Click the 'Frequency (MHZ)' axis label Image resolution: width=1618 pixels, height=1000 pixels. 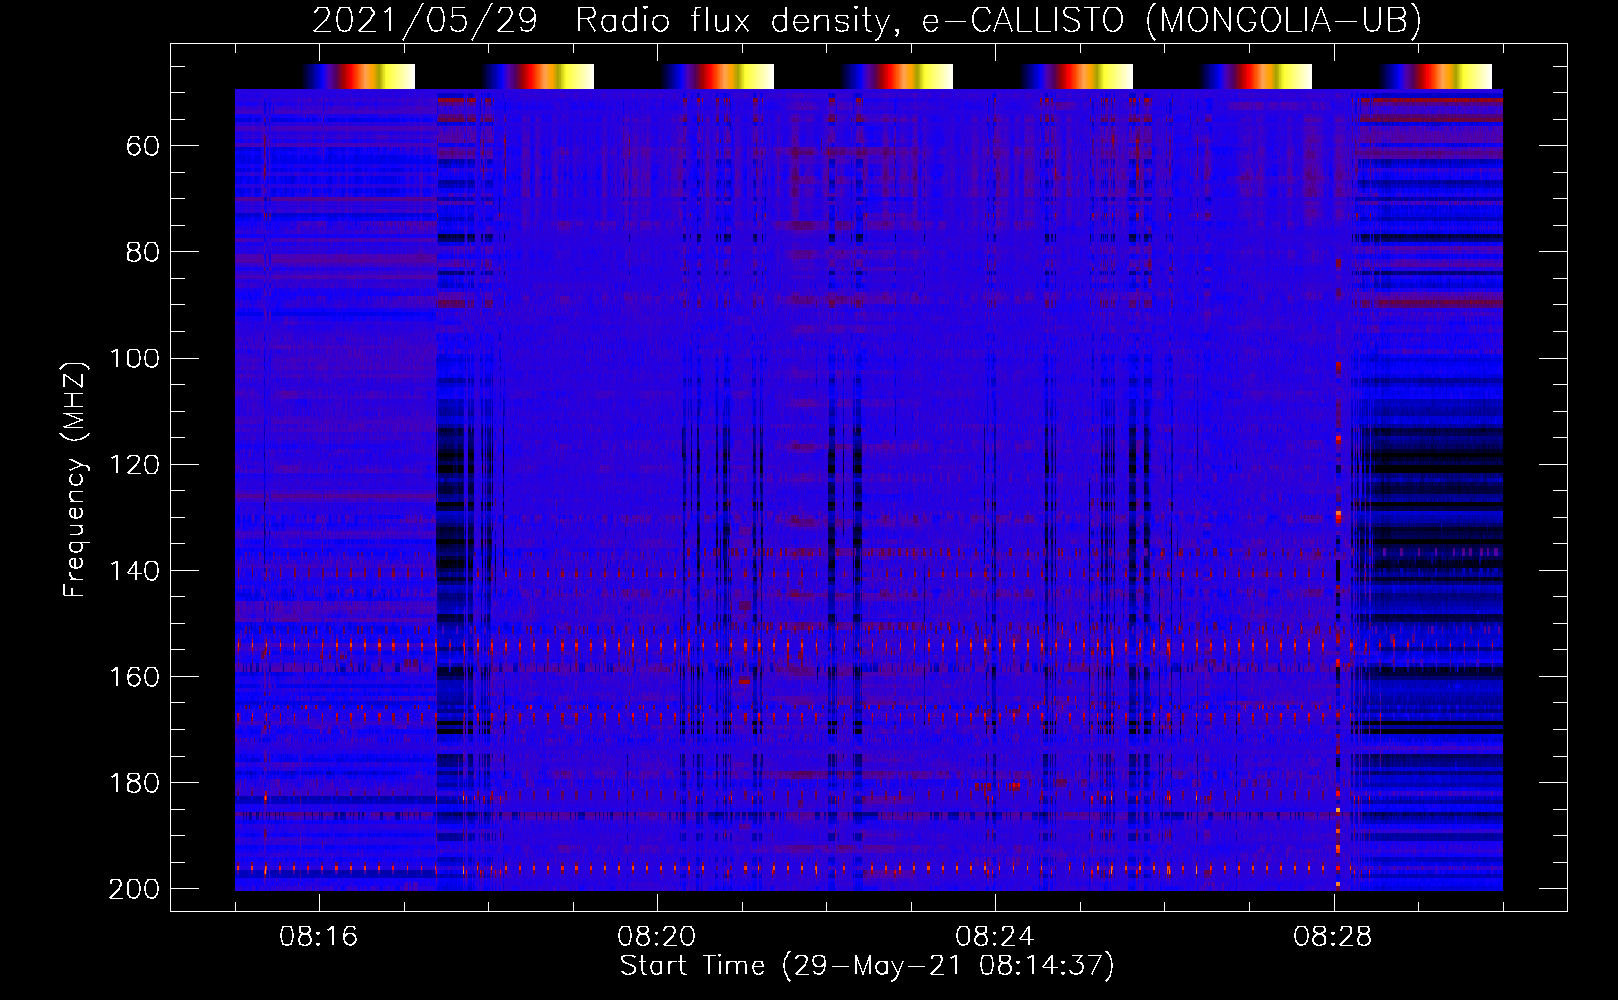[x=75, y=479]
